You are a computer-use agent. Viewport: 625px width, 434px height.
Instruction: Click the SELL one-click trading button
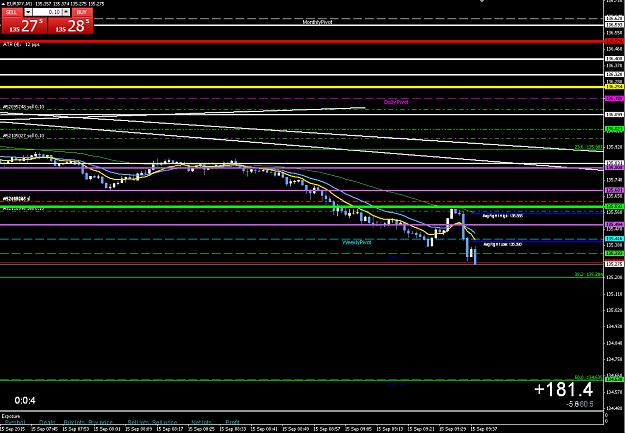tap(12, 12)
